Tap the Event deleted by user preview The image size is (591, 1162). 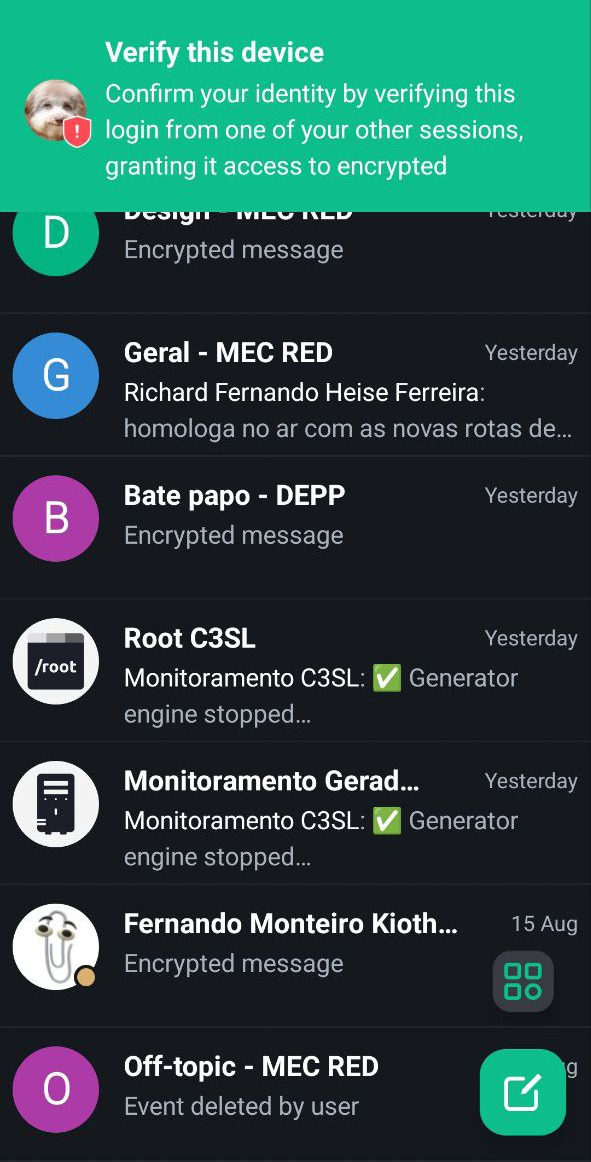[x=241, y=1106]
